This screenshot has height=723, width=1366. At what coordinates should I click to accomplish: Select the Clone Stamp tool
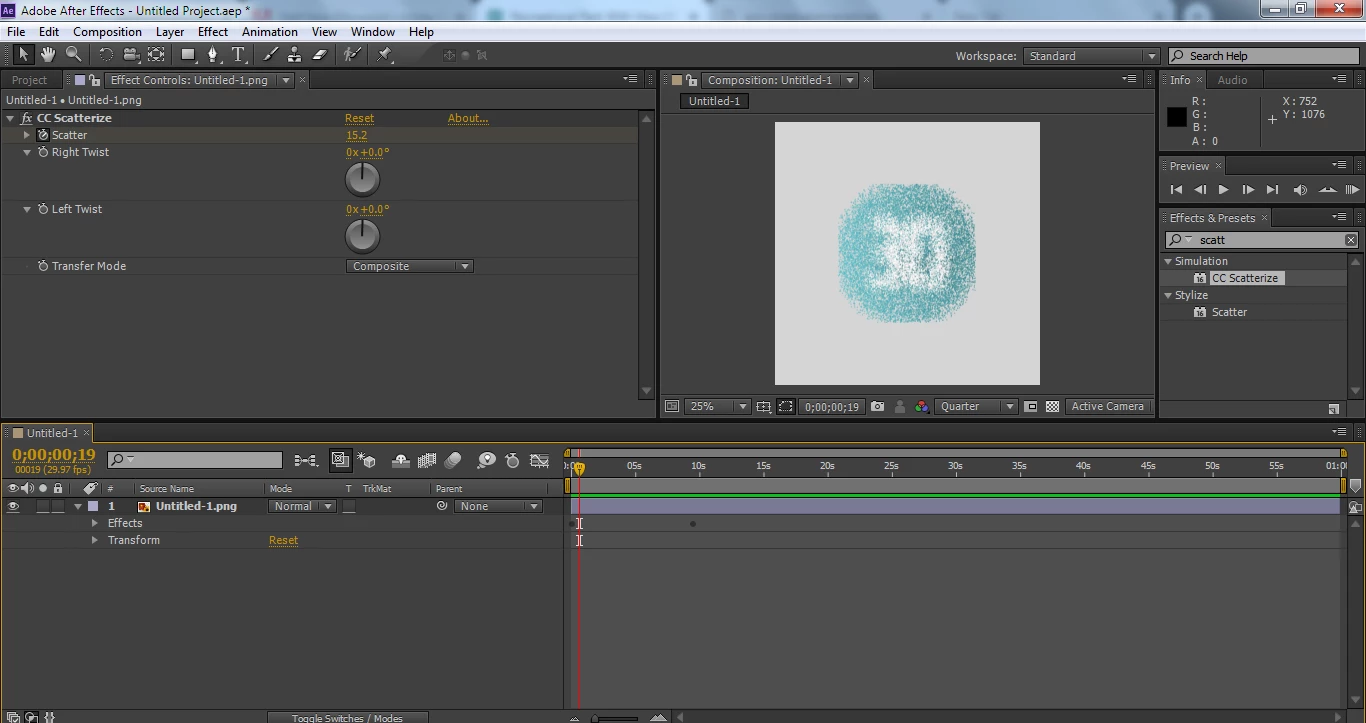[295, 55]
